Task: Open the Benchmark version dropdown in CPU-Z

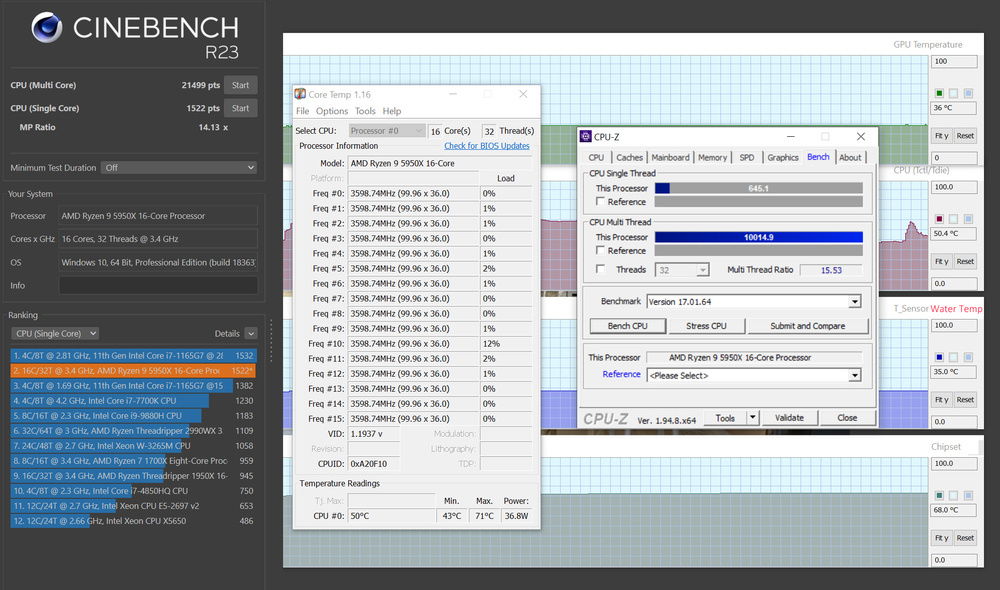Action: click(854, 302)
